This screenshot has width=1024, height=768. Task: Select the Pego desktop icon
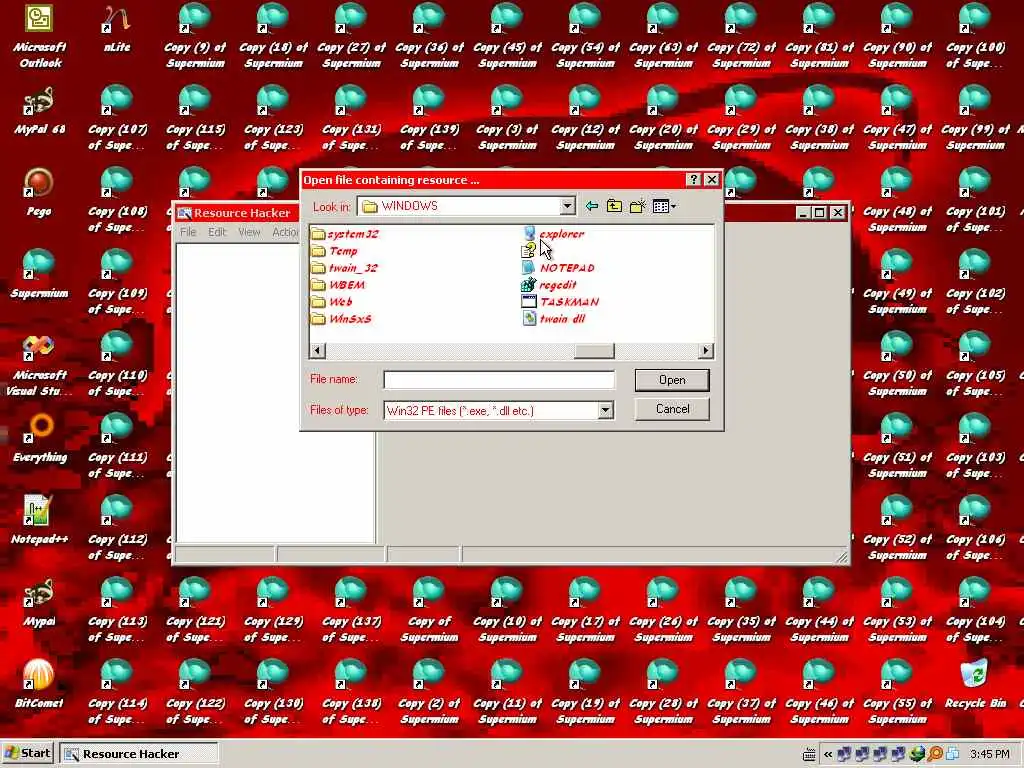point(39,193)
